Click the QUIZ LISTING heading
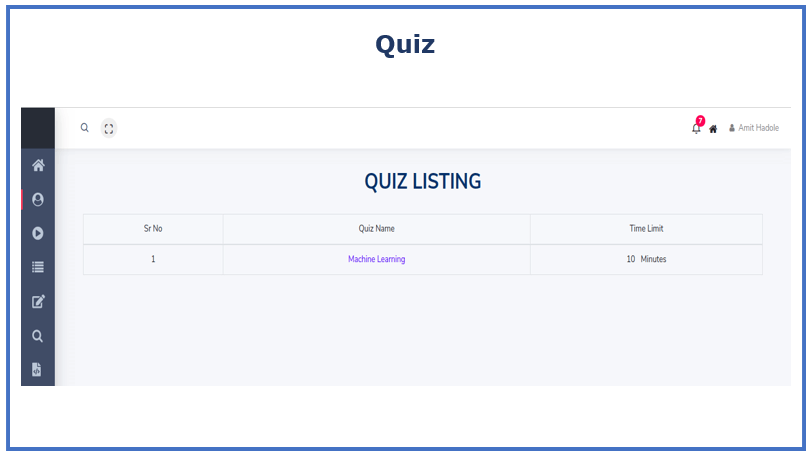 pyautogui.click(x=423, y=182)
